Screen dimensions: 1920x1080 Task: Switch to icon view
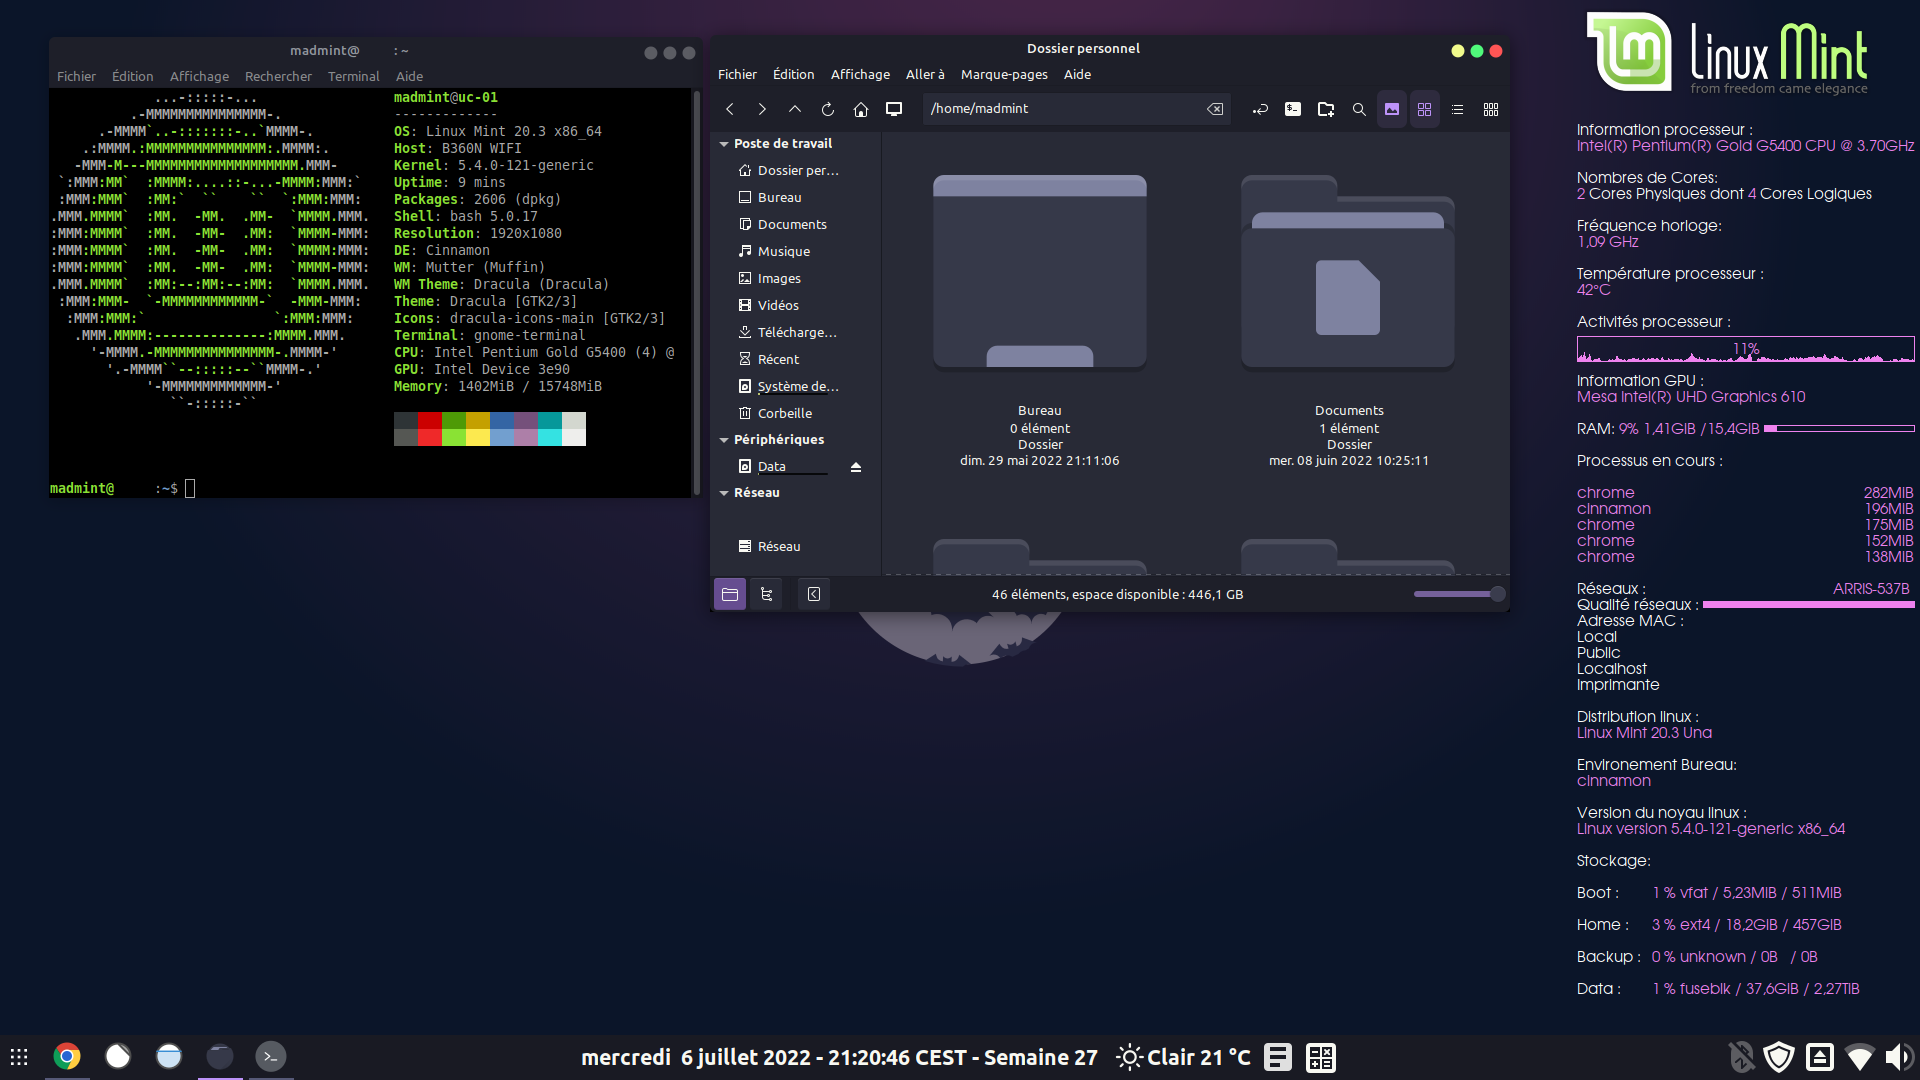pos(1425,109)
